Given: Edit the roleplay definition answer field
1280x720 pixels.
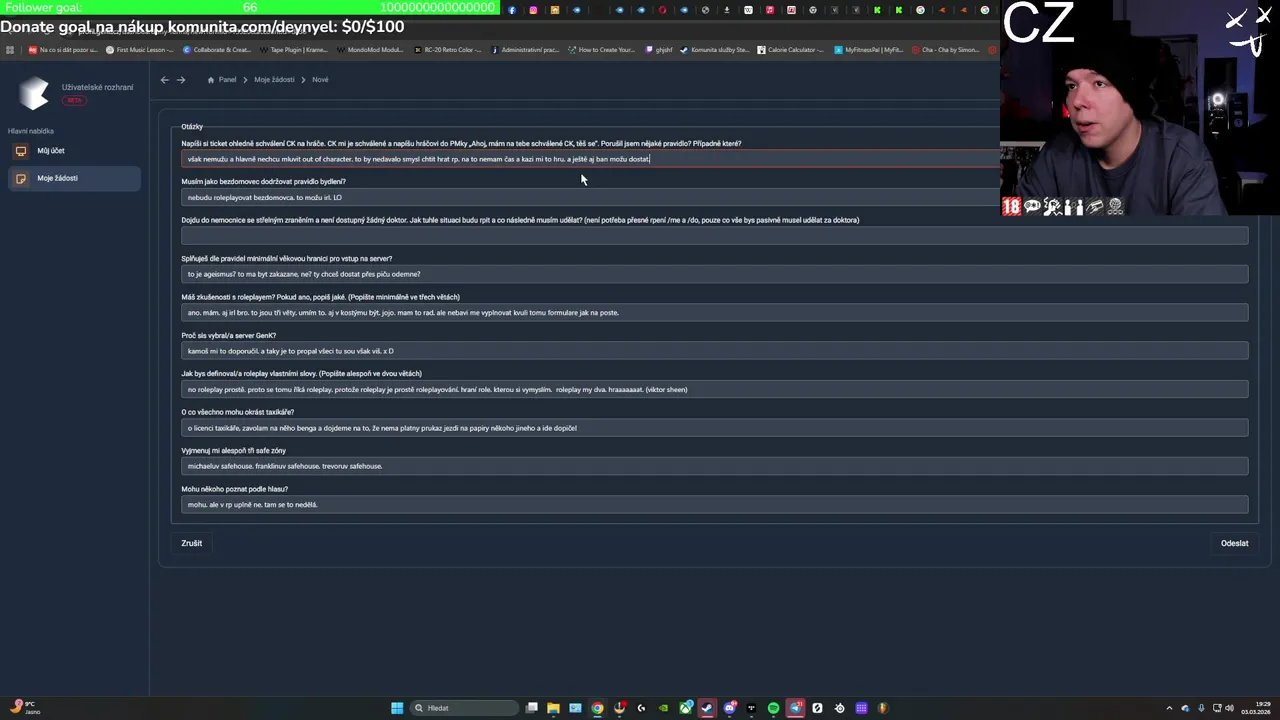Looking at the screenshot, I should (x=714, y=390).
